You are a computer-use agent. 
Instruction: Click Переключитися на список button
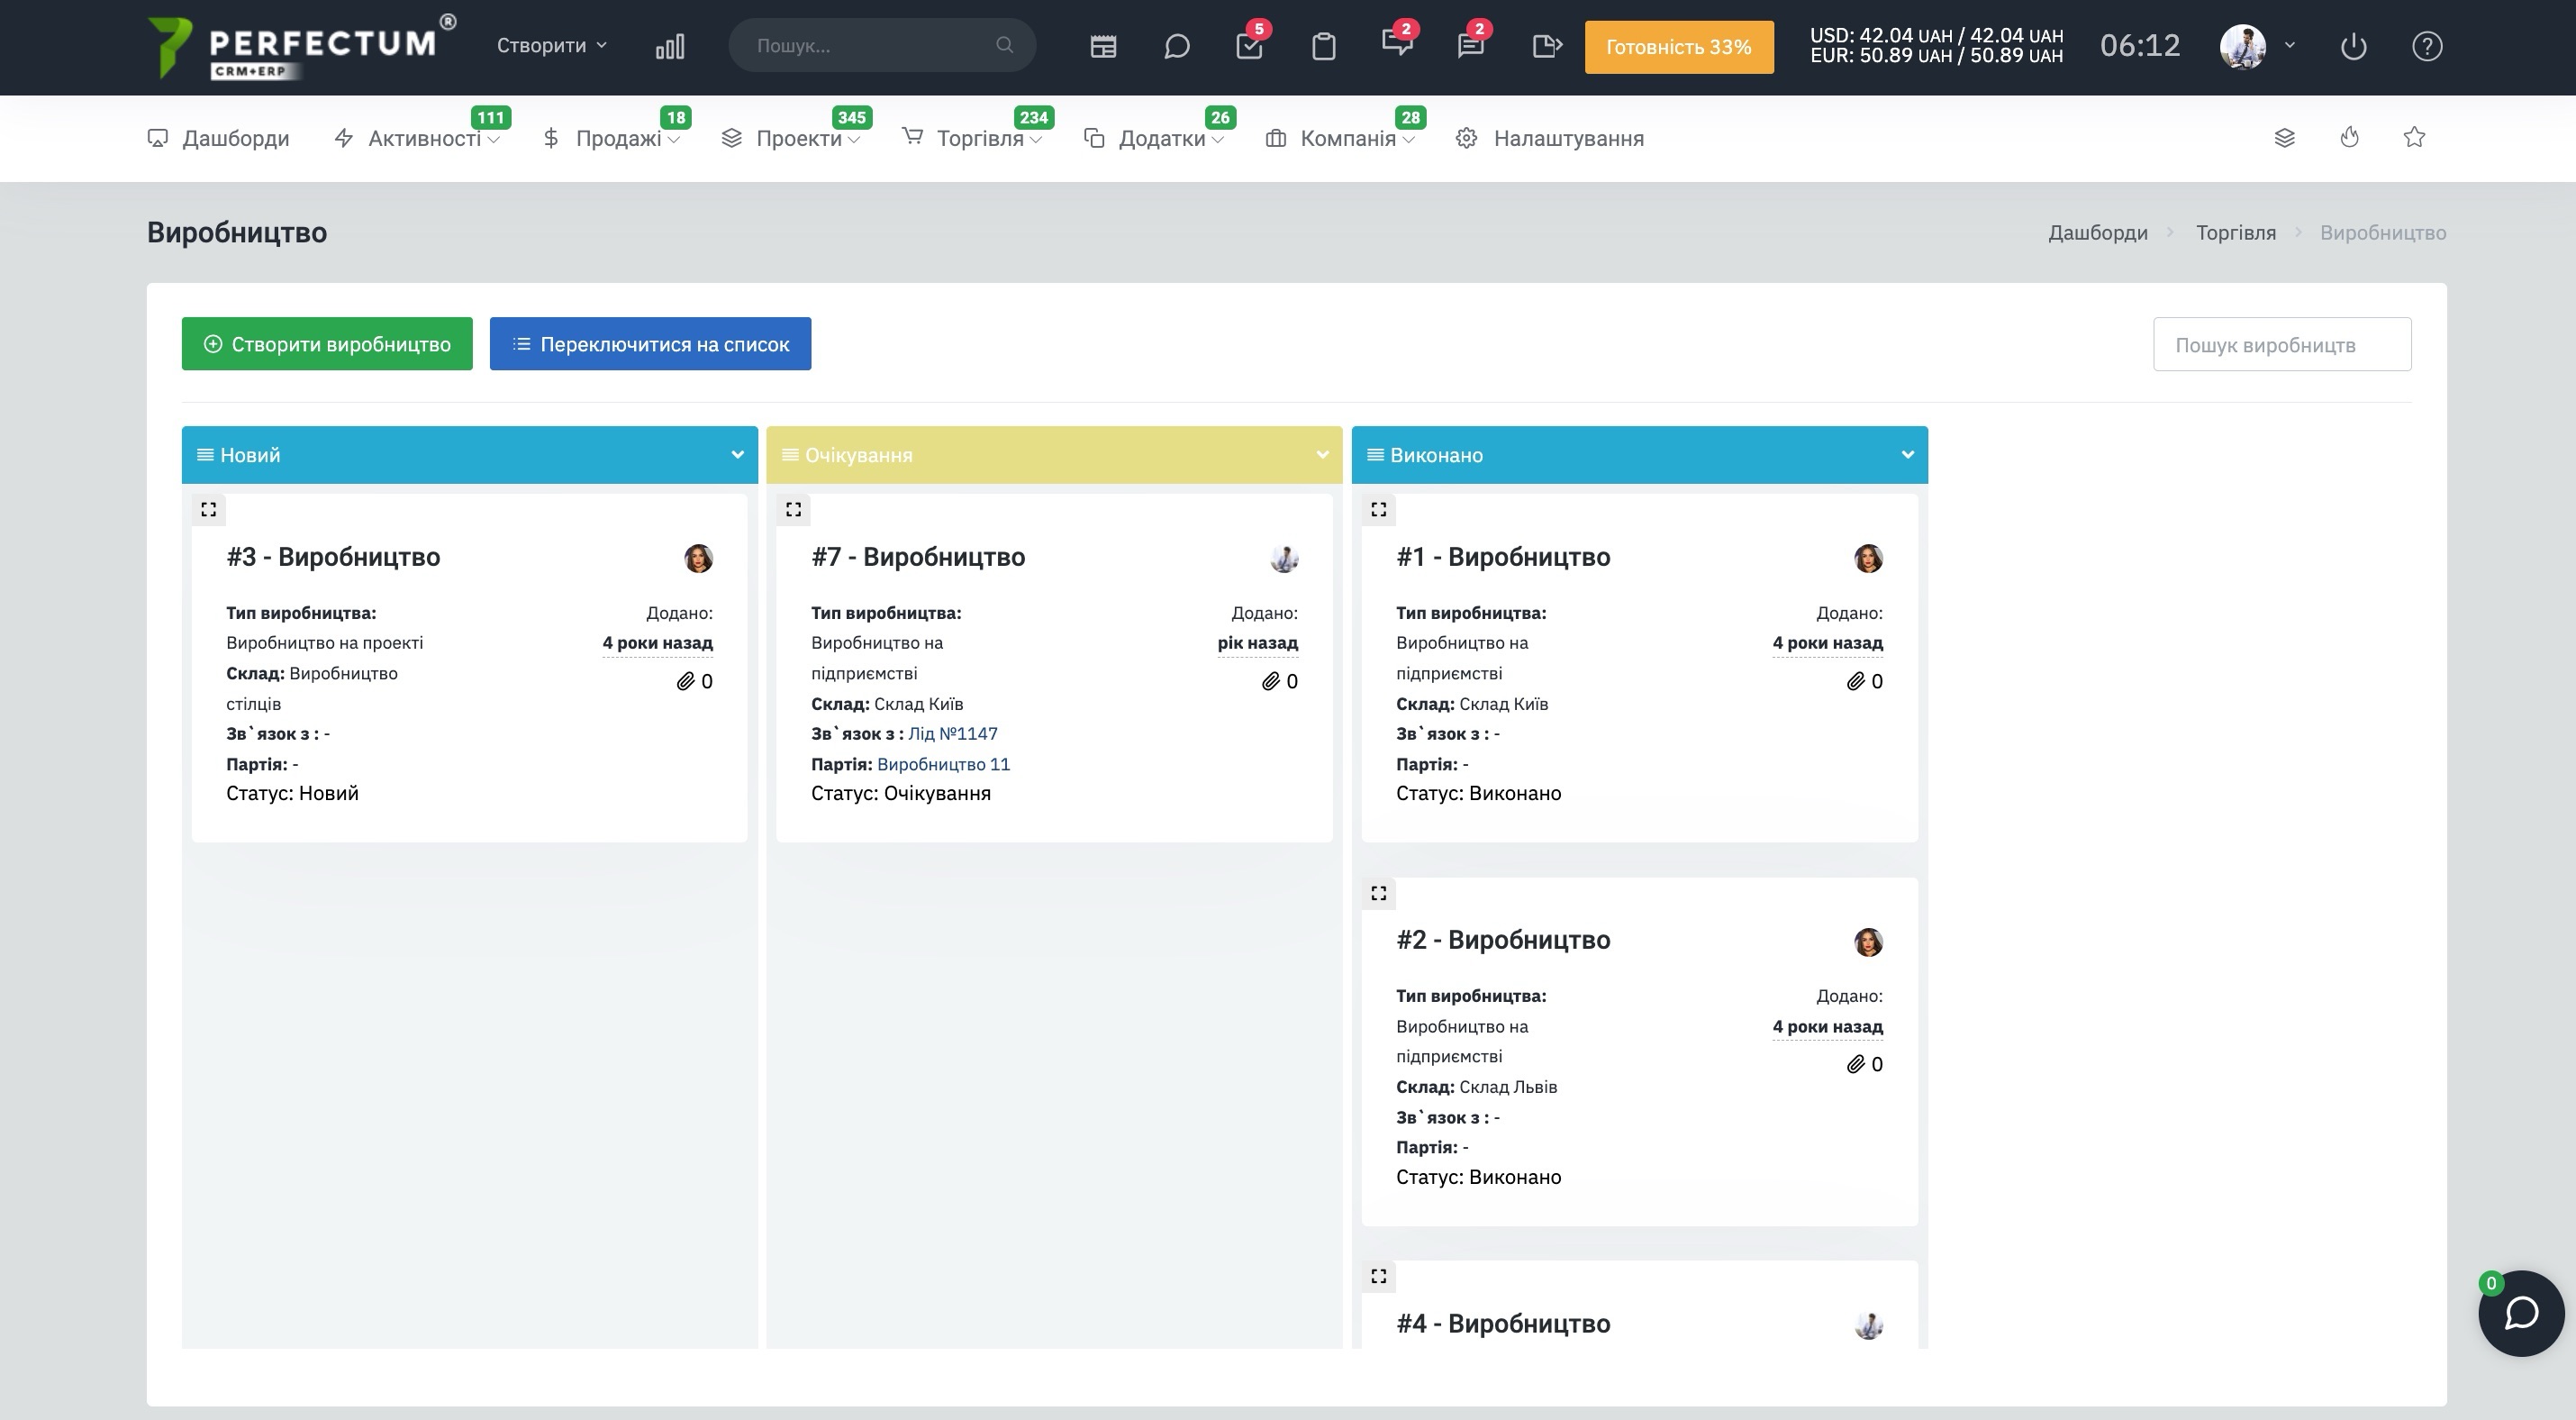click(x=650, y=344)
